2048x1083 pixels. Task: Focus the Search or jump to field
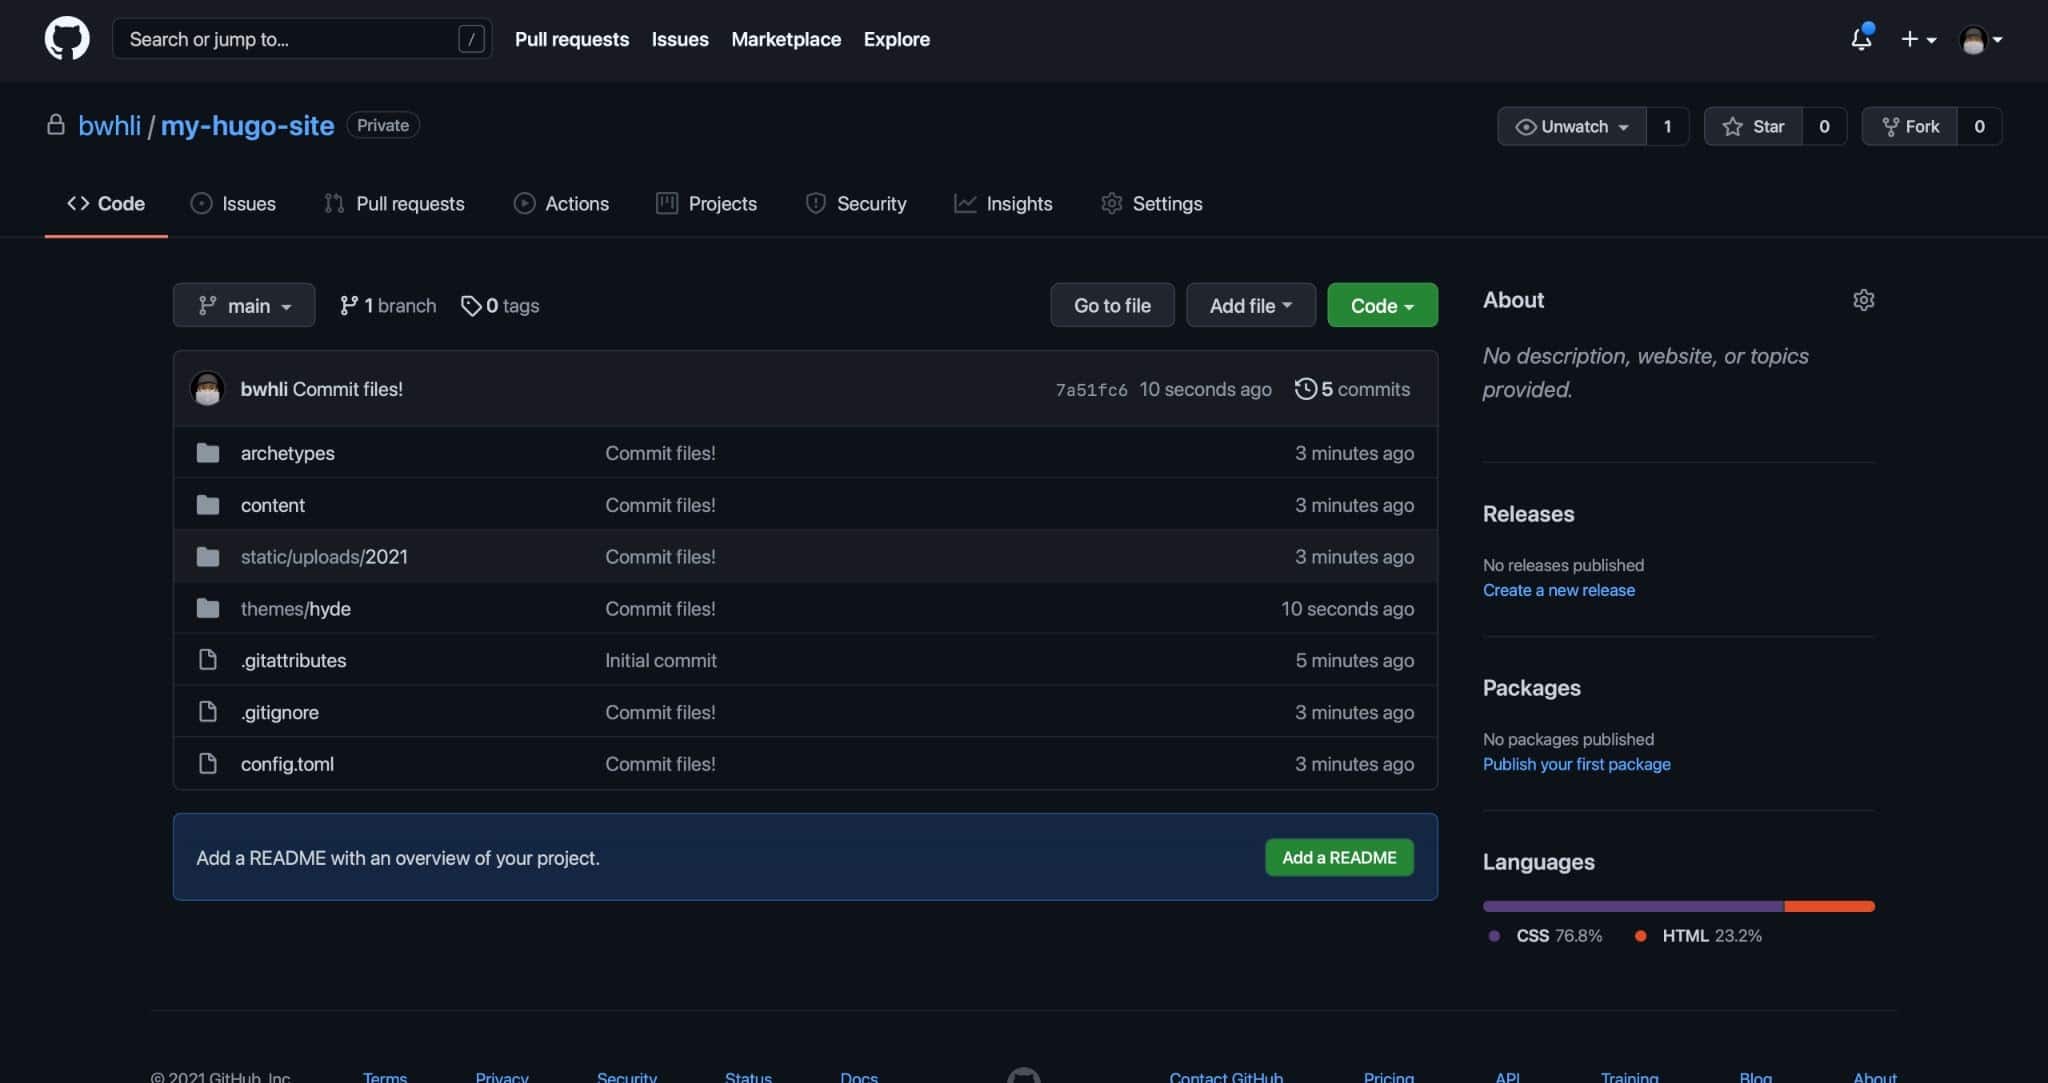click(290, 39)
